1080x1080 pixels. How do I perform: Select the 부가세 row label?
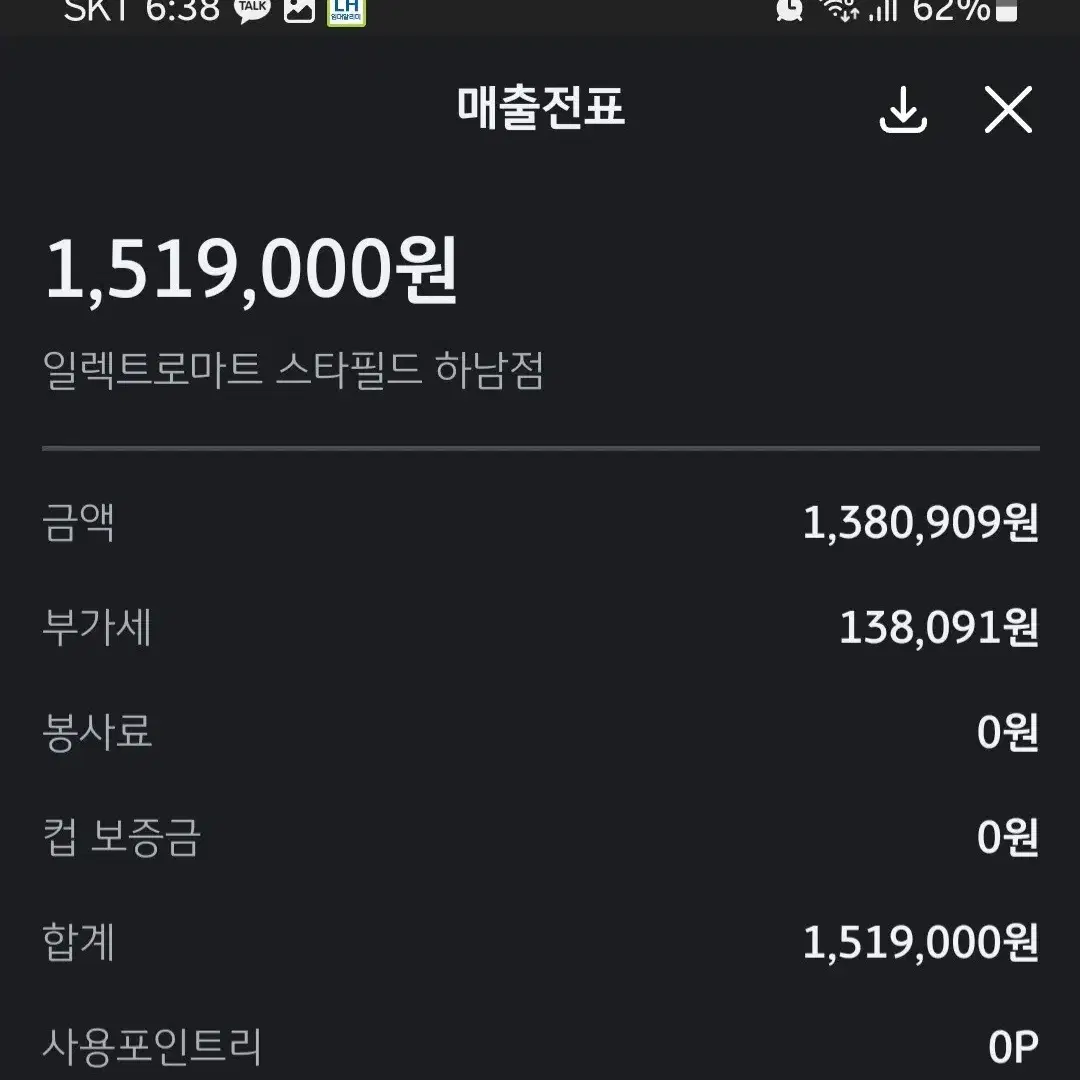coord(96,627)
